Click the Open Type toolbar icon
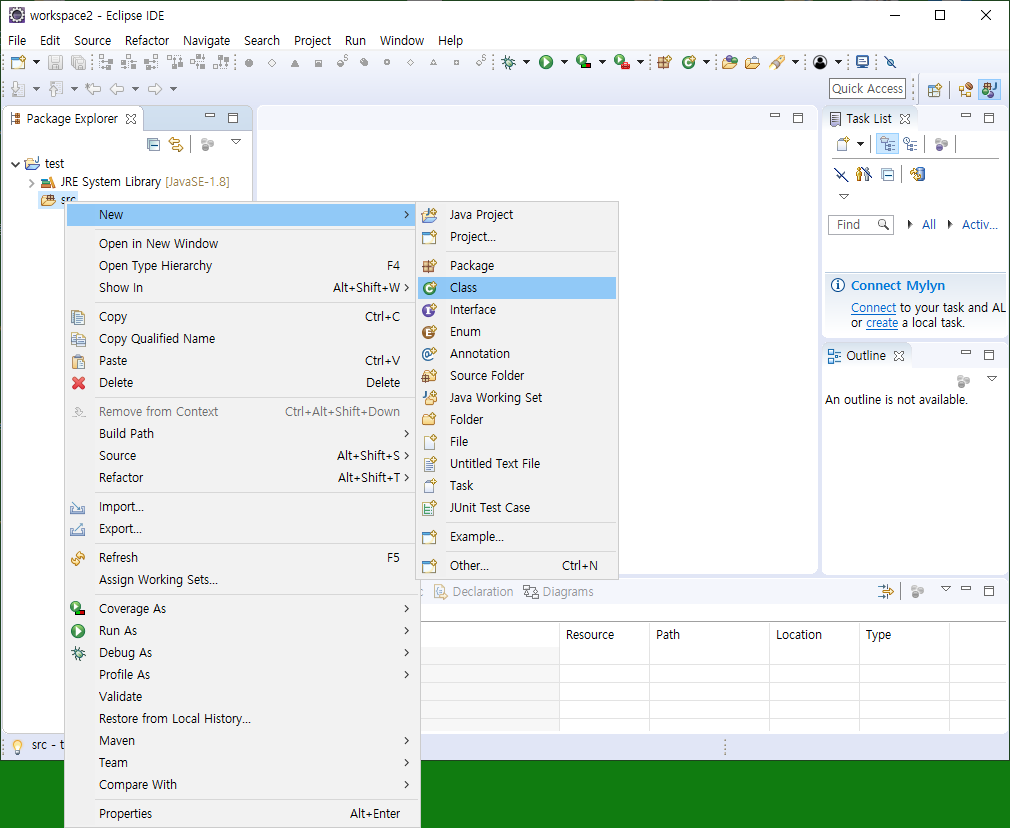Image resolution: width=1010 pixels, height=828 pixels. [729, 62]
